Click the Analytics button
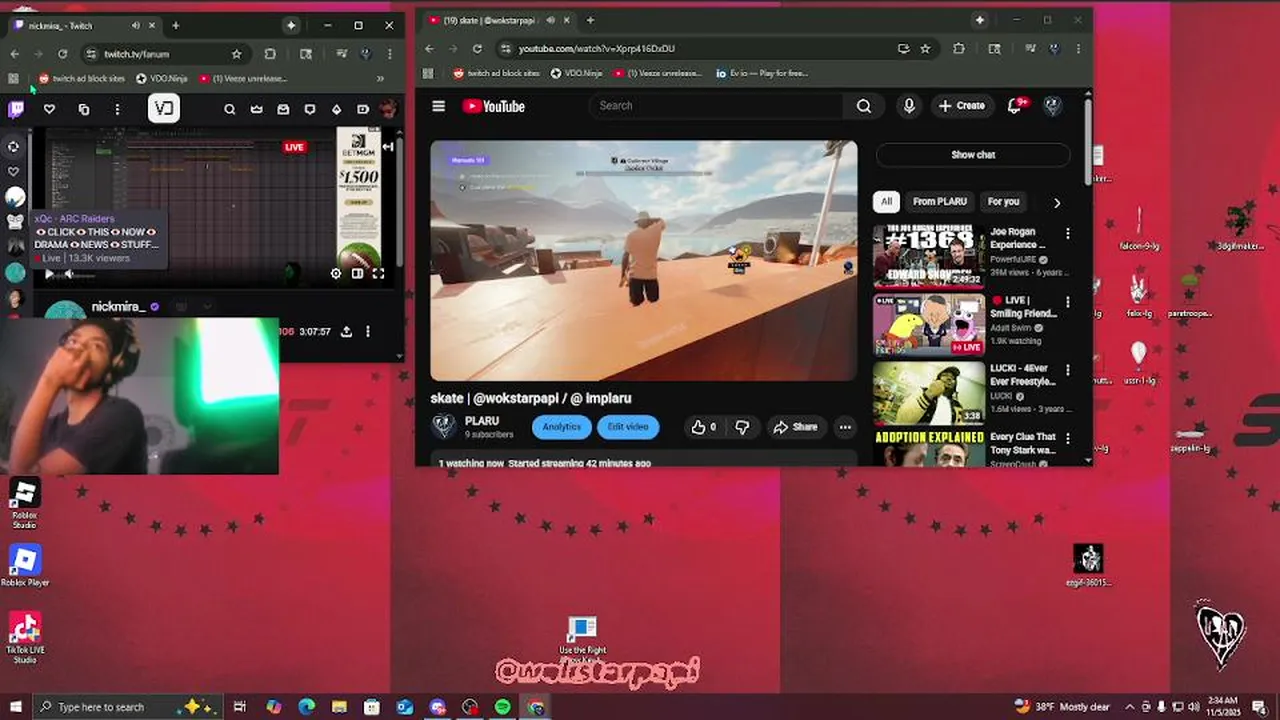The width and height of the screenshot is (1280, 720). point(561,427)
